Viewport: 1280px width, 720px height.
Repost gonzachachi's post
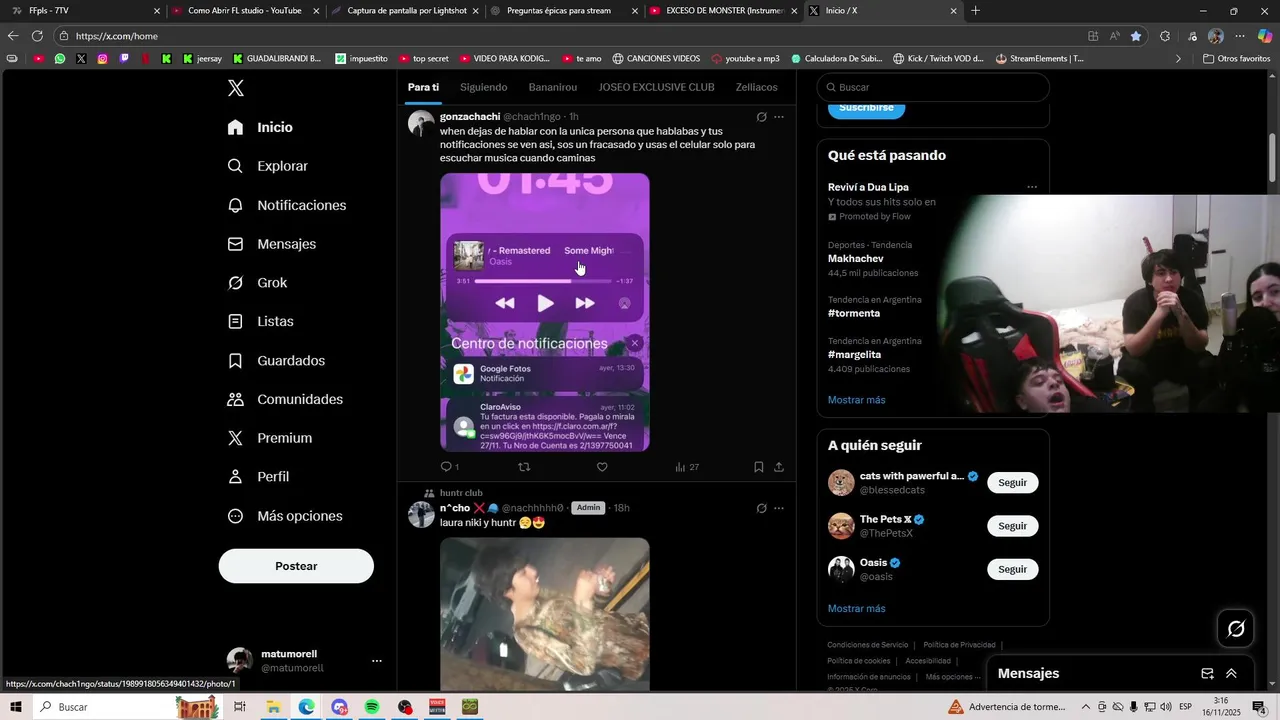click(524, 467)
